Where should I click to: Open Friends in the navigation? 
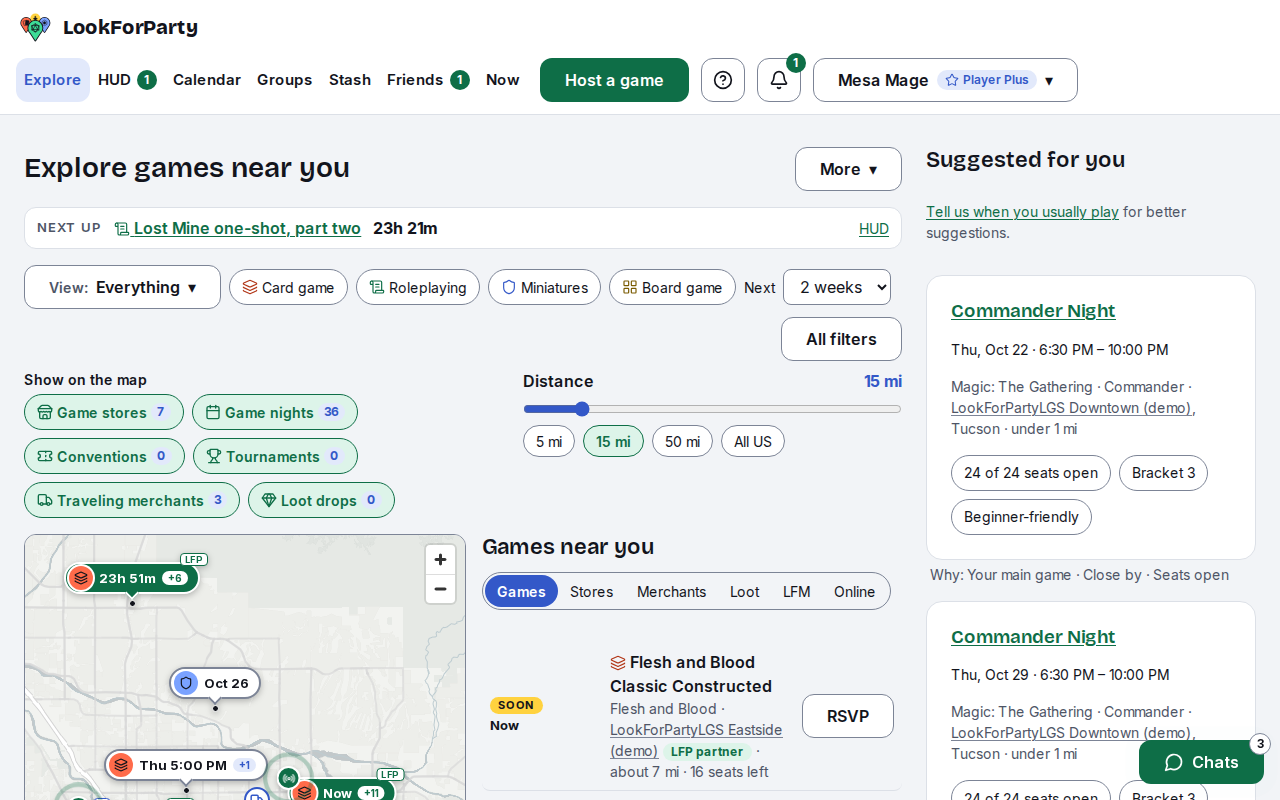tap(428, 80)
